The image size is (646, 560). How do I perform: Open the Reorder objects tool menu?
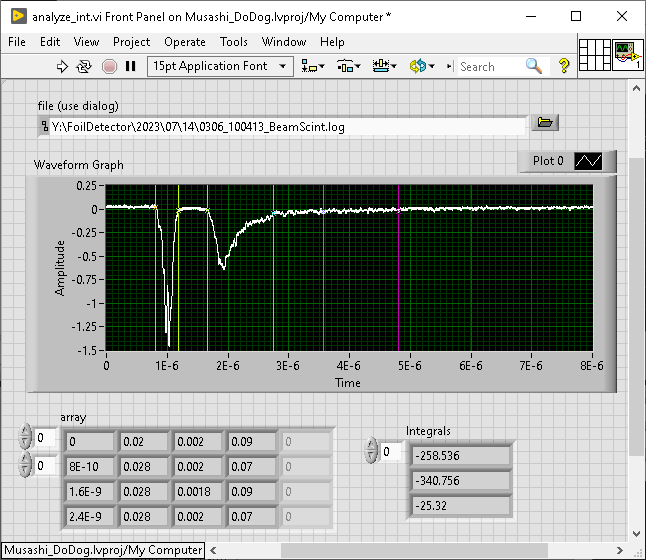[x=418, y=66]
